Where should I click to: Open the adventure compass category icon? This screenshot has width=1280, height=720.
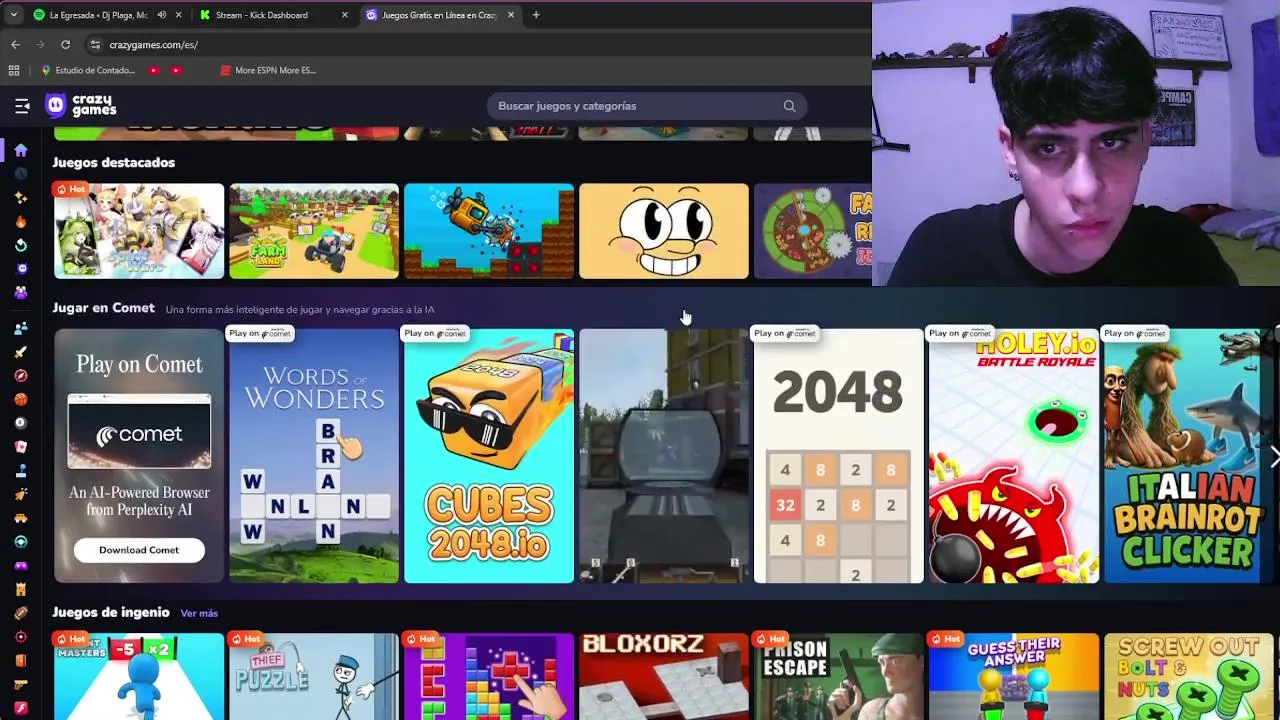20,376
